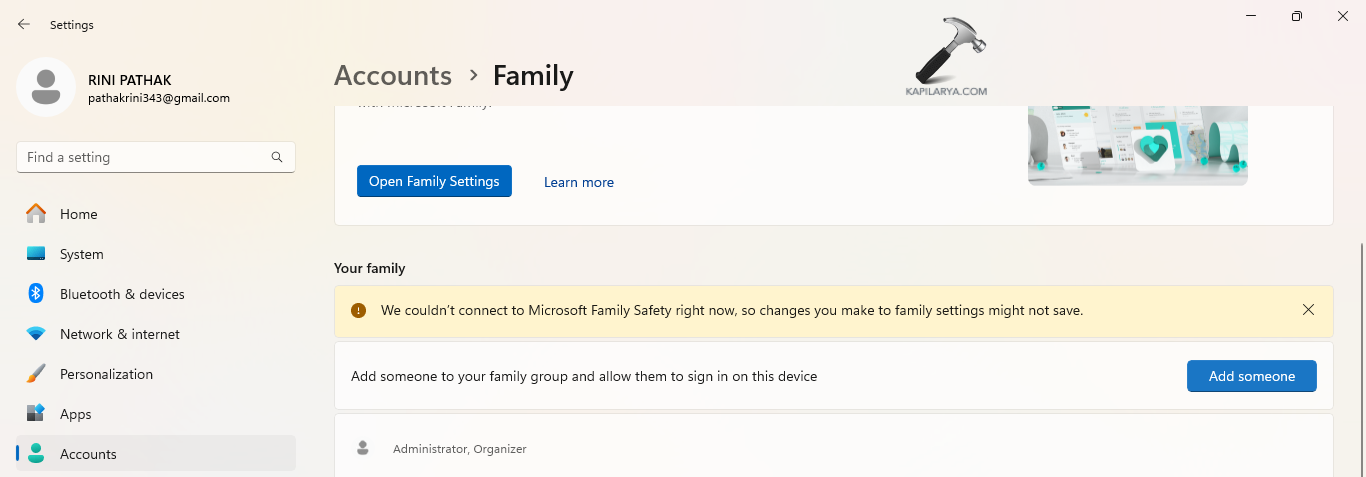1366x477 pixels.
Task: Follow the Learn more link
Action: (579, 182)
